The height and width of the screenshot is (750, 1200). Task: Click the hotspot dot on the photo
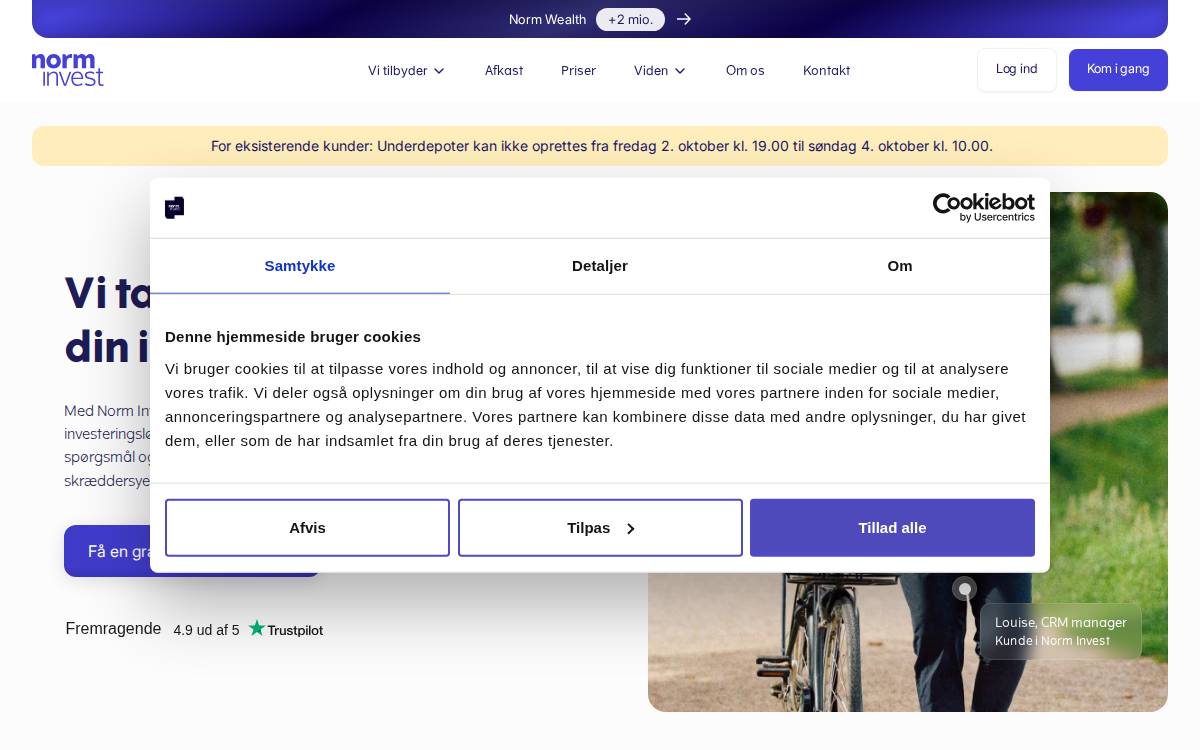click(964, 589)
